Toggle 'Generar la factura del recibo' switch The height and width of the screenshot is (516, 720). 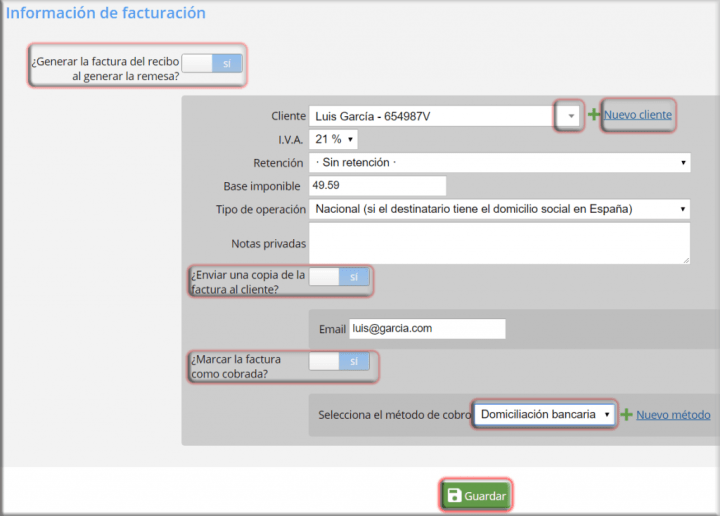212,63
